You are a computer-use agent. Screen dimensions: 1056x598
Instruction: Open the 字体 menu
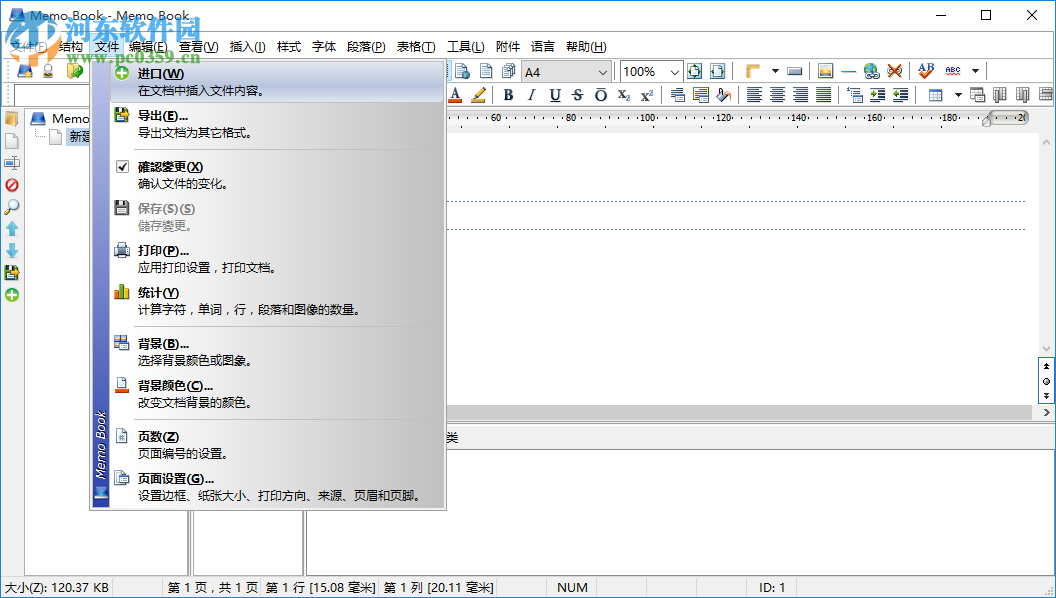(324, 46)
